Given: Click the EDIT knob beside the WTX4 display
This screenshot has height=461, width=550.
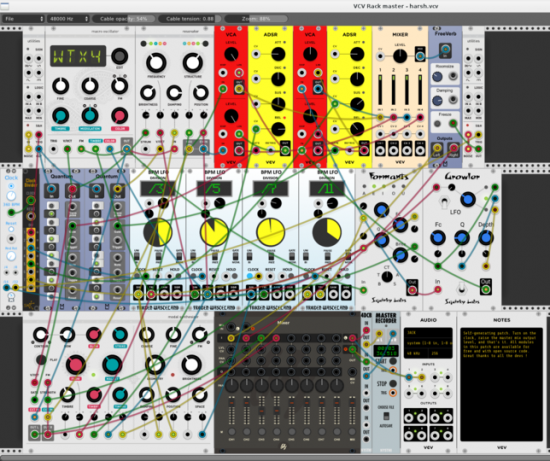Looking at the screenshot, I should pos(120,56).
